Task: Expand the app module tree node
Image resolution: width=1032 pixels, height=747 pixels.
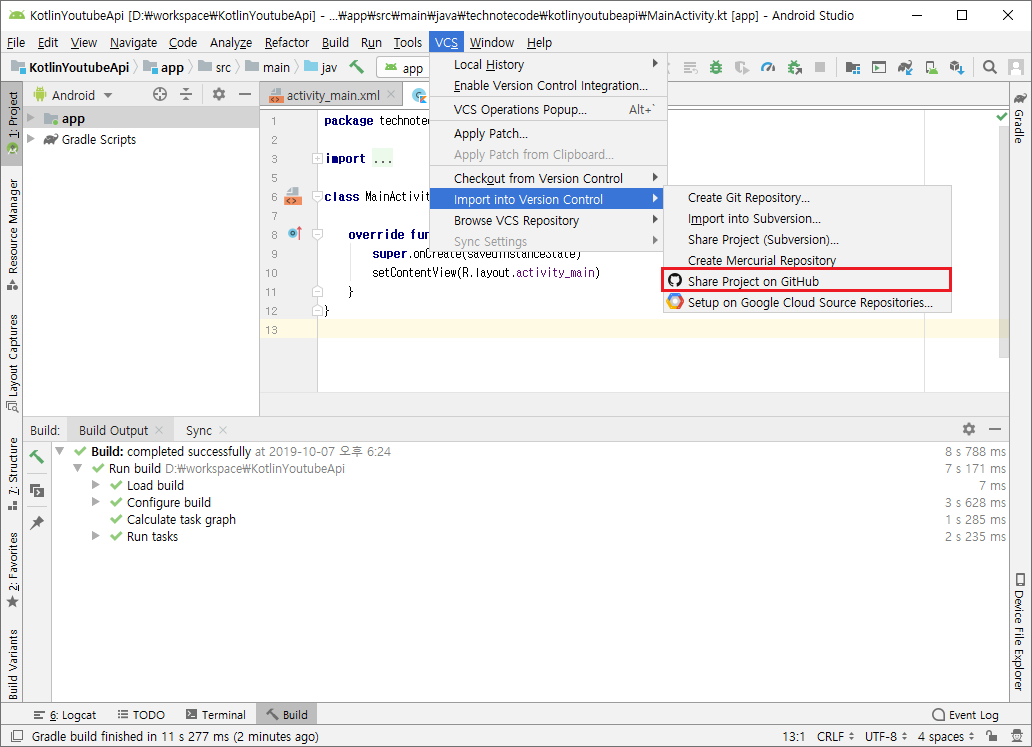Action: click(x=30, y=118)
